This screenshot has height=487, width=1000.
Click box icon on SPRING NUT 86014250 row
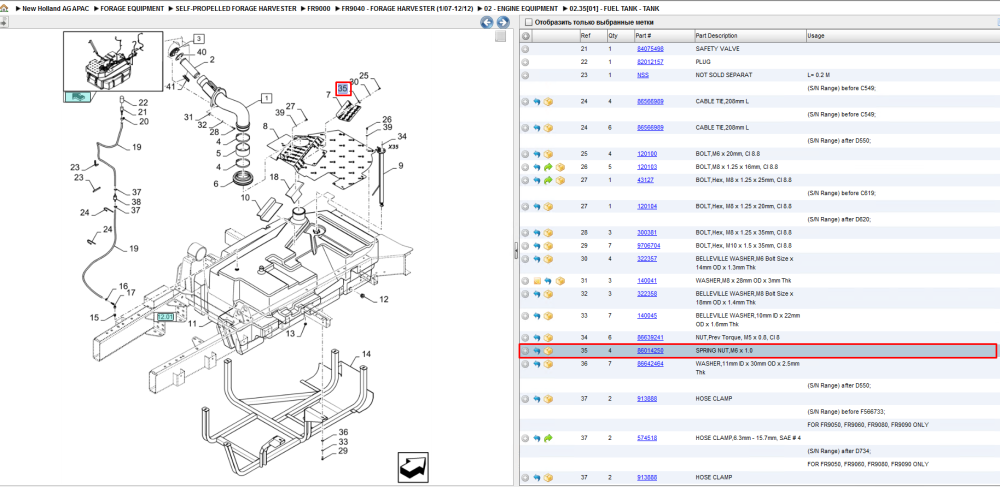[x=548, y=351]
